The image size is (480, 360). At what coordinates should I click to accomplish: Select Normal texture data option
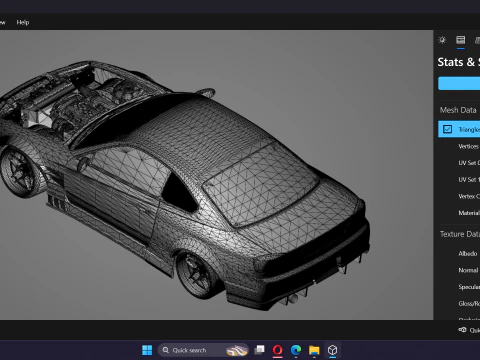[x=468, y=270]
